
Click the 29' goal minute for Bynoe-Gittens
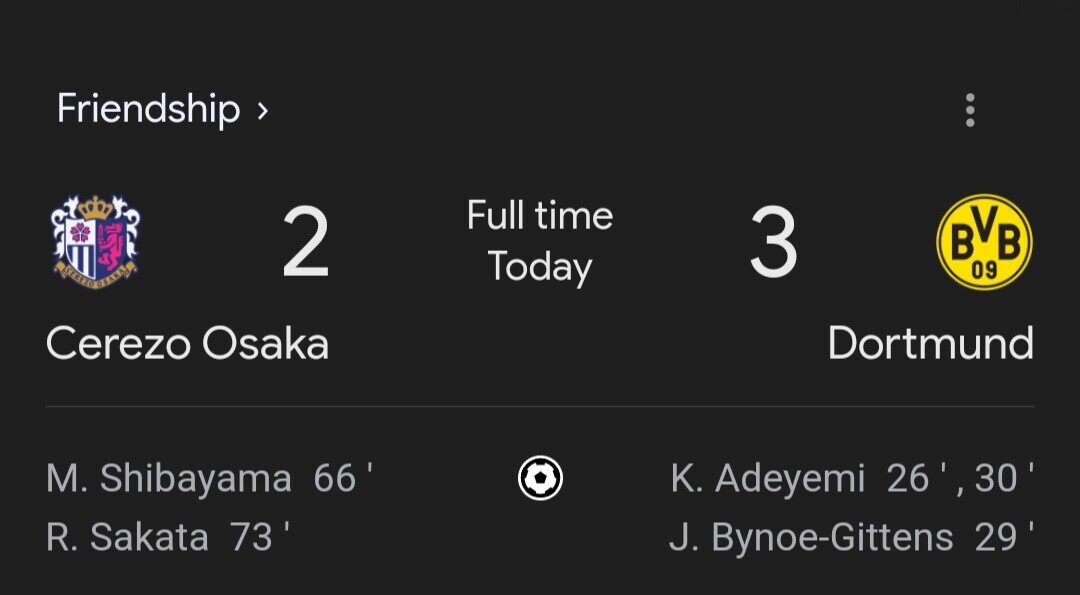(x=1004, y=537)
